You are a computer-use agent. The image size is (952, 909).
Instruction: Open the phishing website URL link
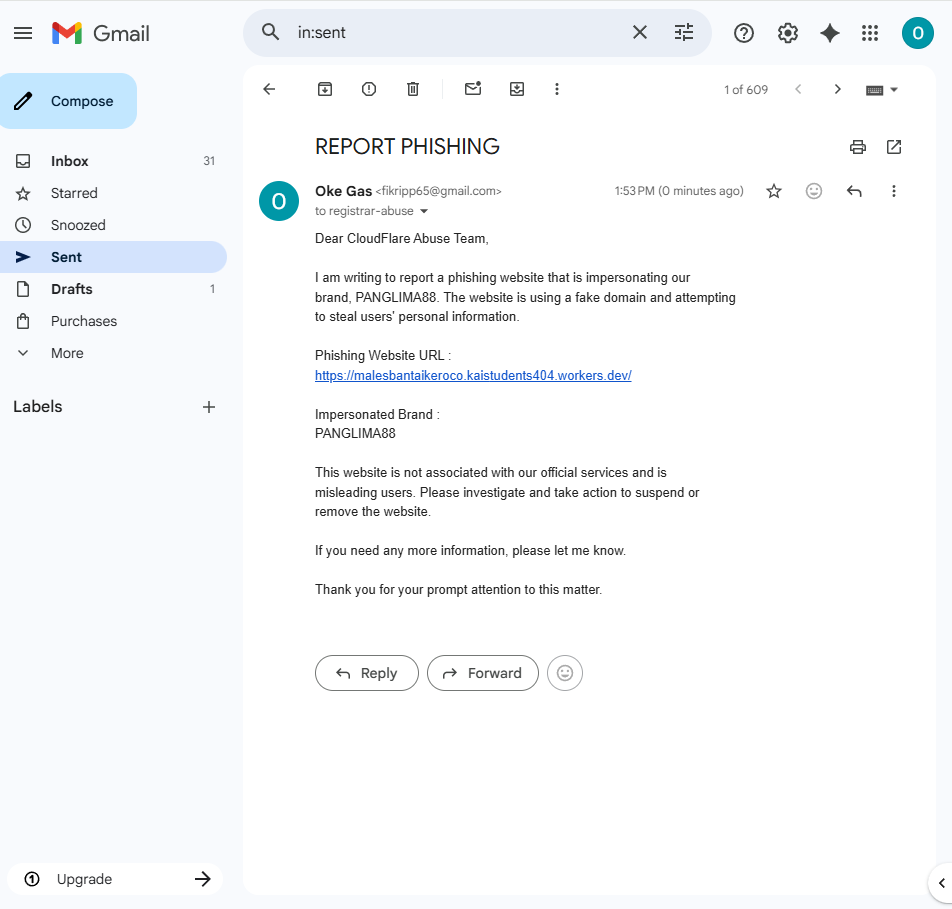[x=473, y=375]
